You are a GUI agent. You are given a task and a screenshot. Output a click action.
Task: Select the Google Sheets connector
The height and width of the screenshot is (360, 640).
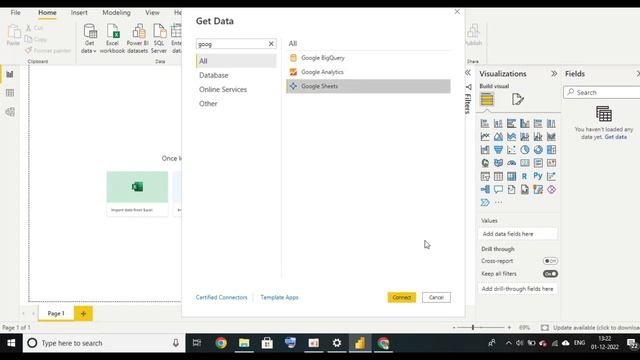(368, 86)
